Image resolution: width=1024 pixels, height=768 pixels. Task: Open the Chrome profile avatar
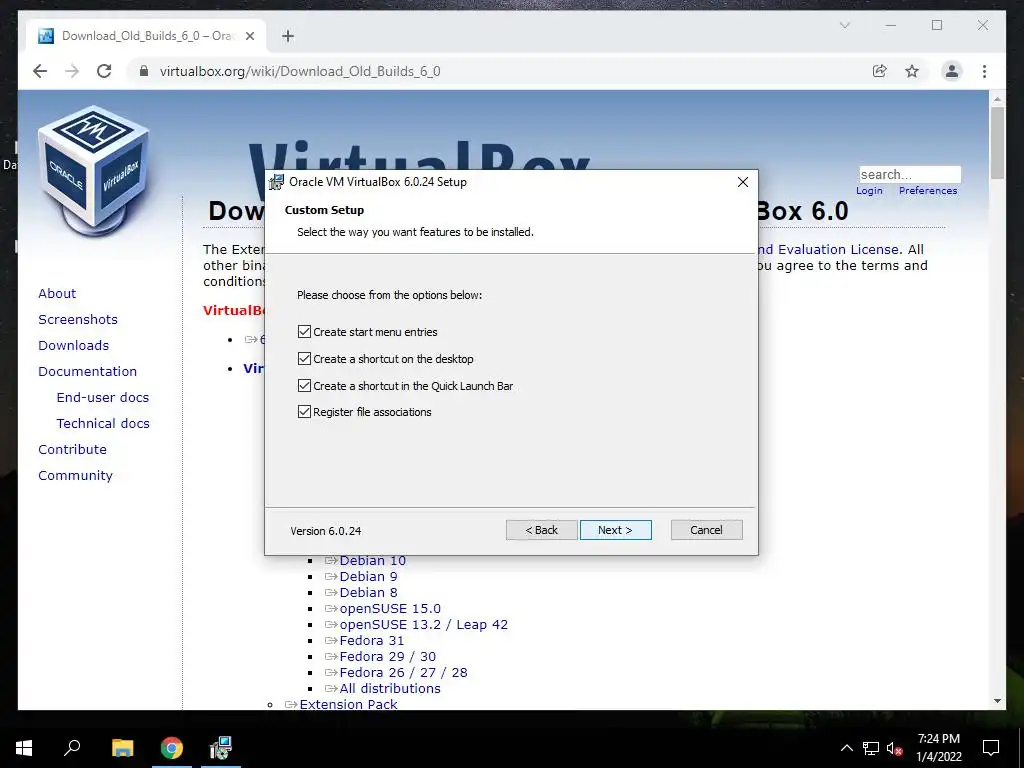point(952,71)
